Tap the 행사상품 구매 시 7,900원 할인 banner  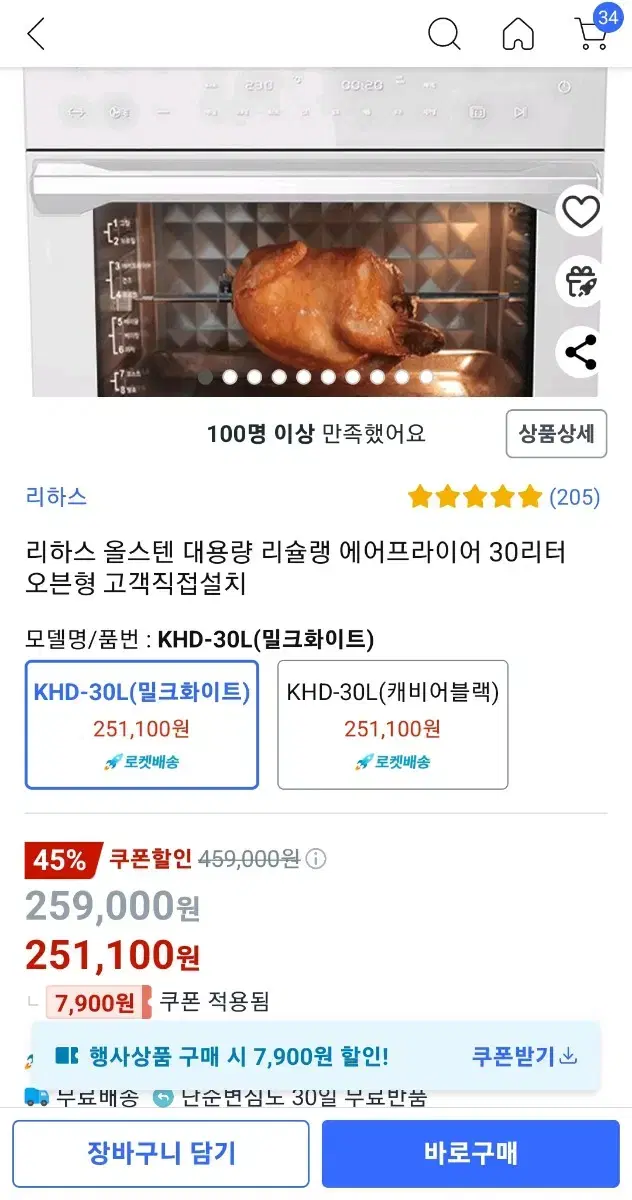pyautogui.click(x=222, y=1055)
